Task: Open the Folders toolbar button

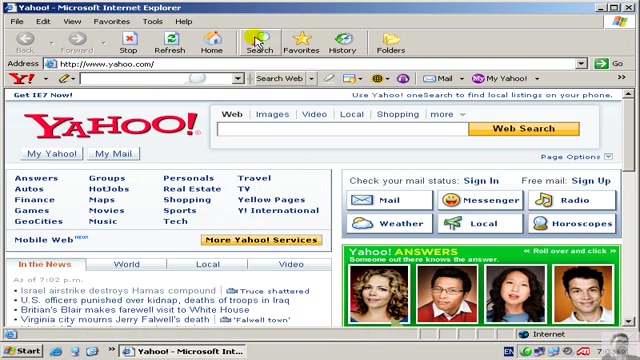Action: point(391,43)
